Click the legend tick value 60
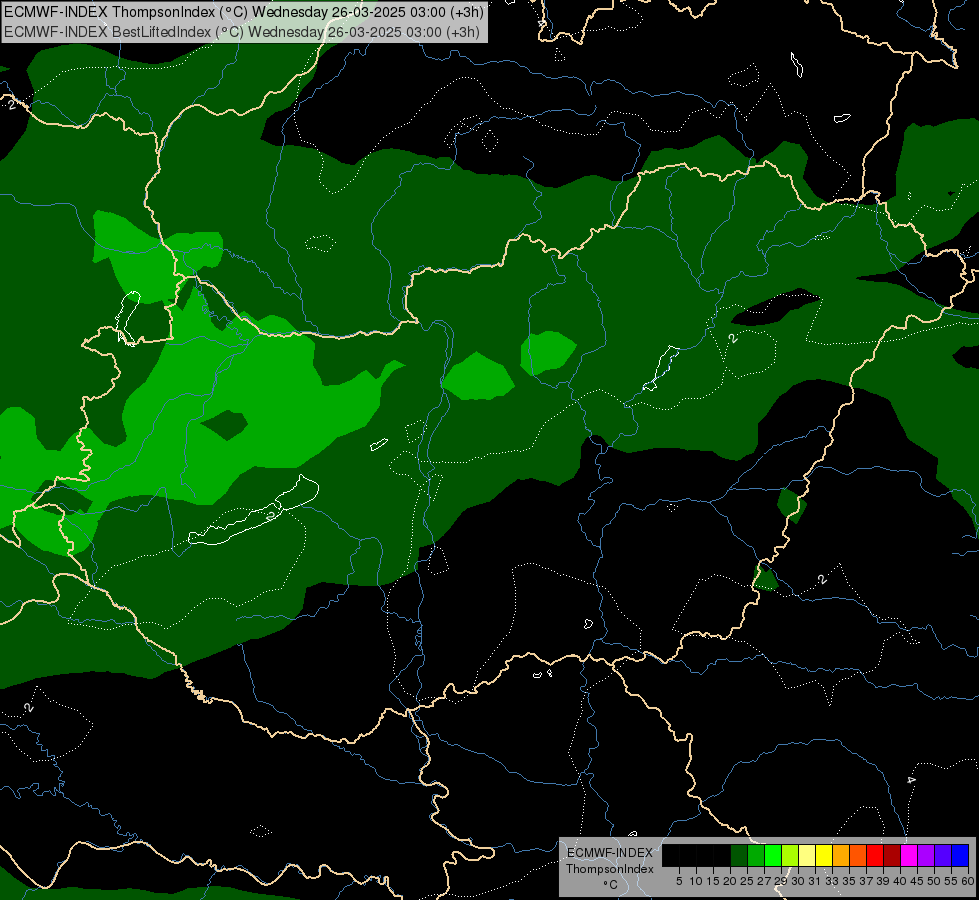Viewport: 979px width, 900px height. pos(968,881)
